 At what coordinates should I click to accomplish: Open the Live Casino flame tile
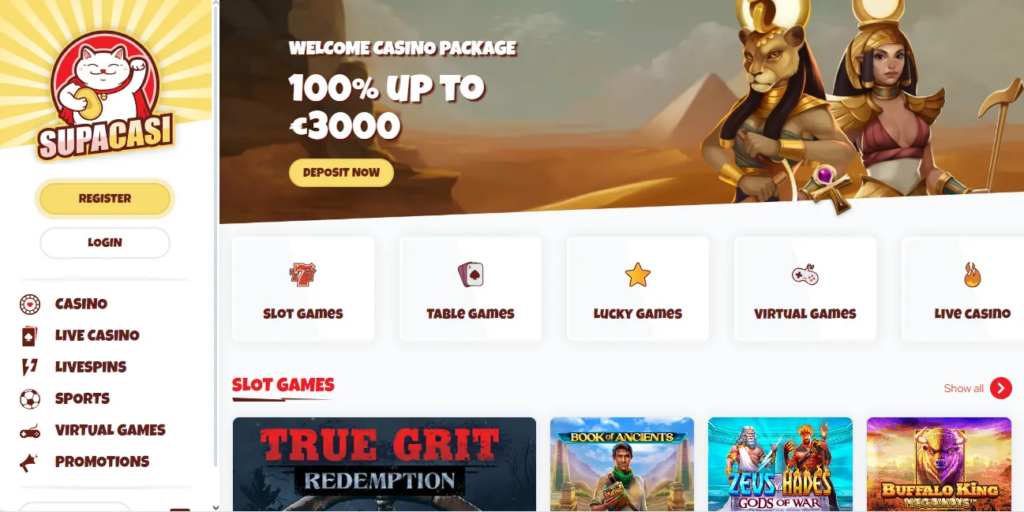tap(963, 289)
